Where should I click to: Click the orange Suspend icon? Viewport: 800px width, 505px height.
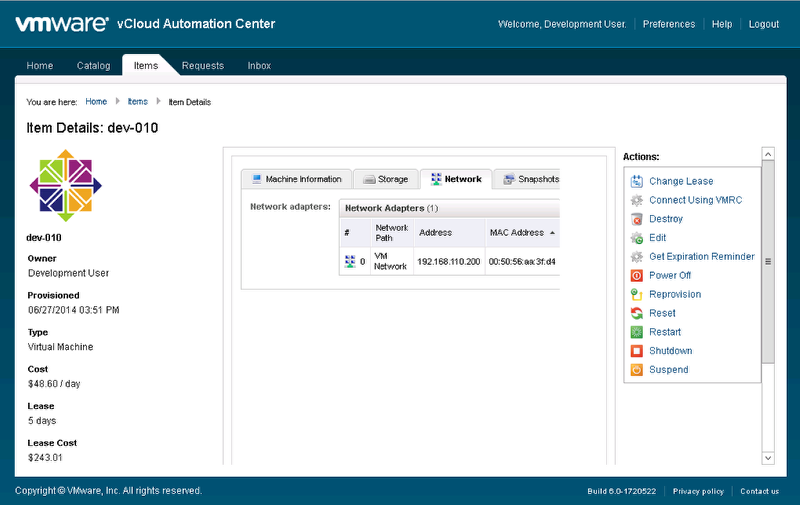[x=636, y=370]
